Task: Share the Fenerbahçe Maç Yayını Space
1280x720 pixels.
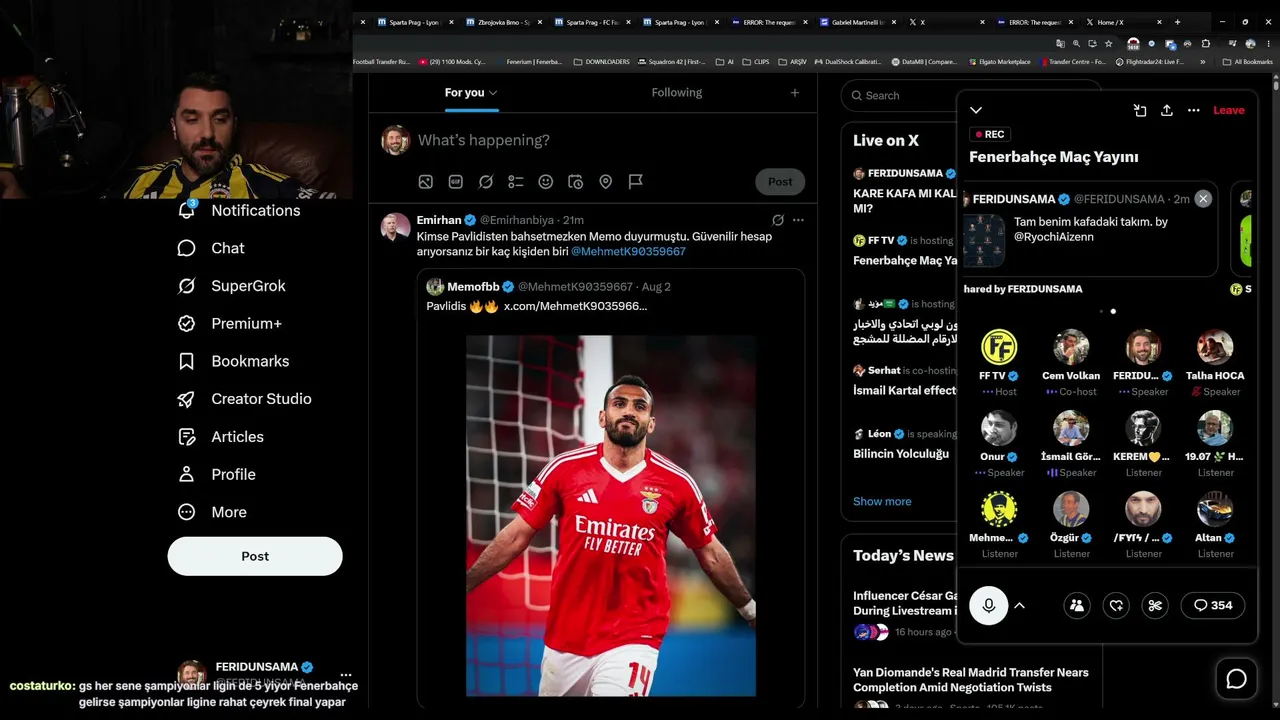Action: (1167, 111)
